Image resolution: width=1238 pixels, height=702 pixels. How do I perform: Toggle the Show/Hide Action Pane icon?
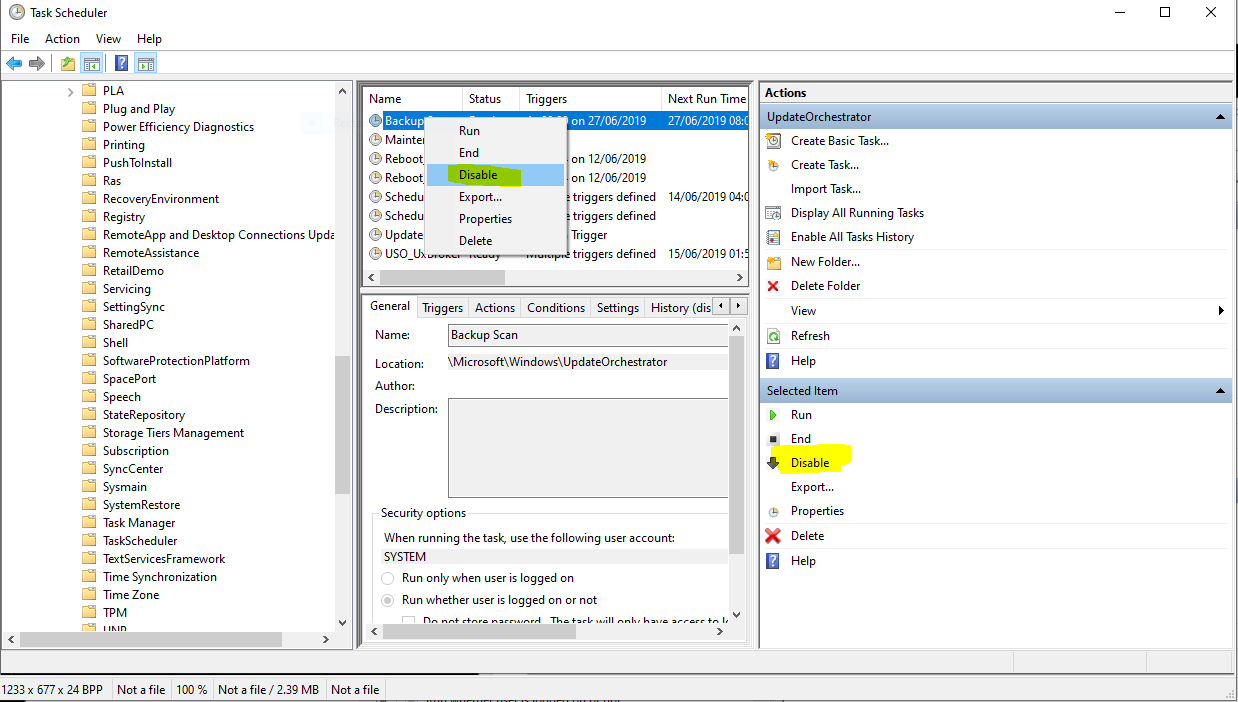click(146, 64)
